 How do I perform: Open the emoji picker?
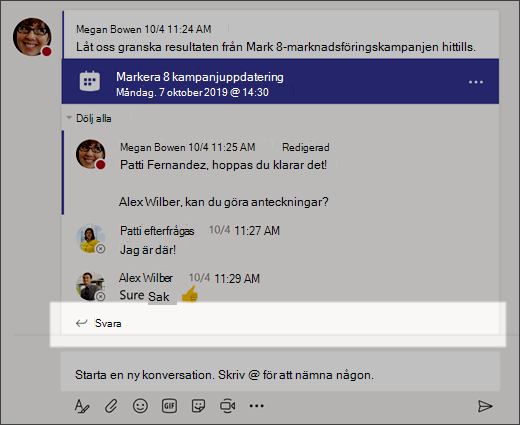coord(140,406)
